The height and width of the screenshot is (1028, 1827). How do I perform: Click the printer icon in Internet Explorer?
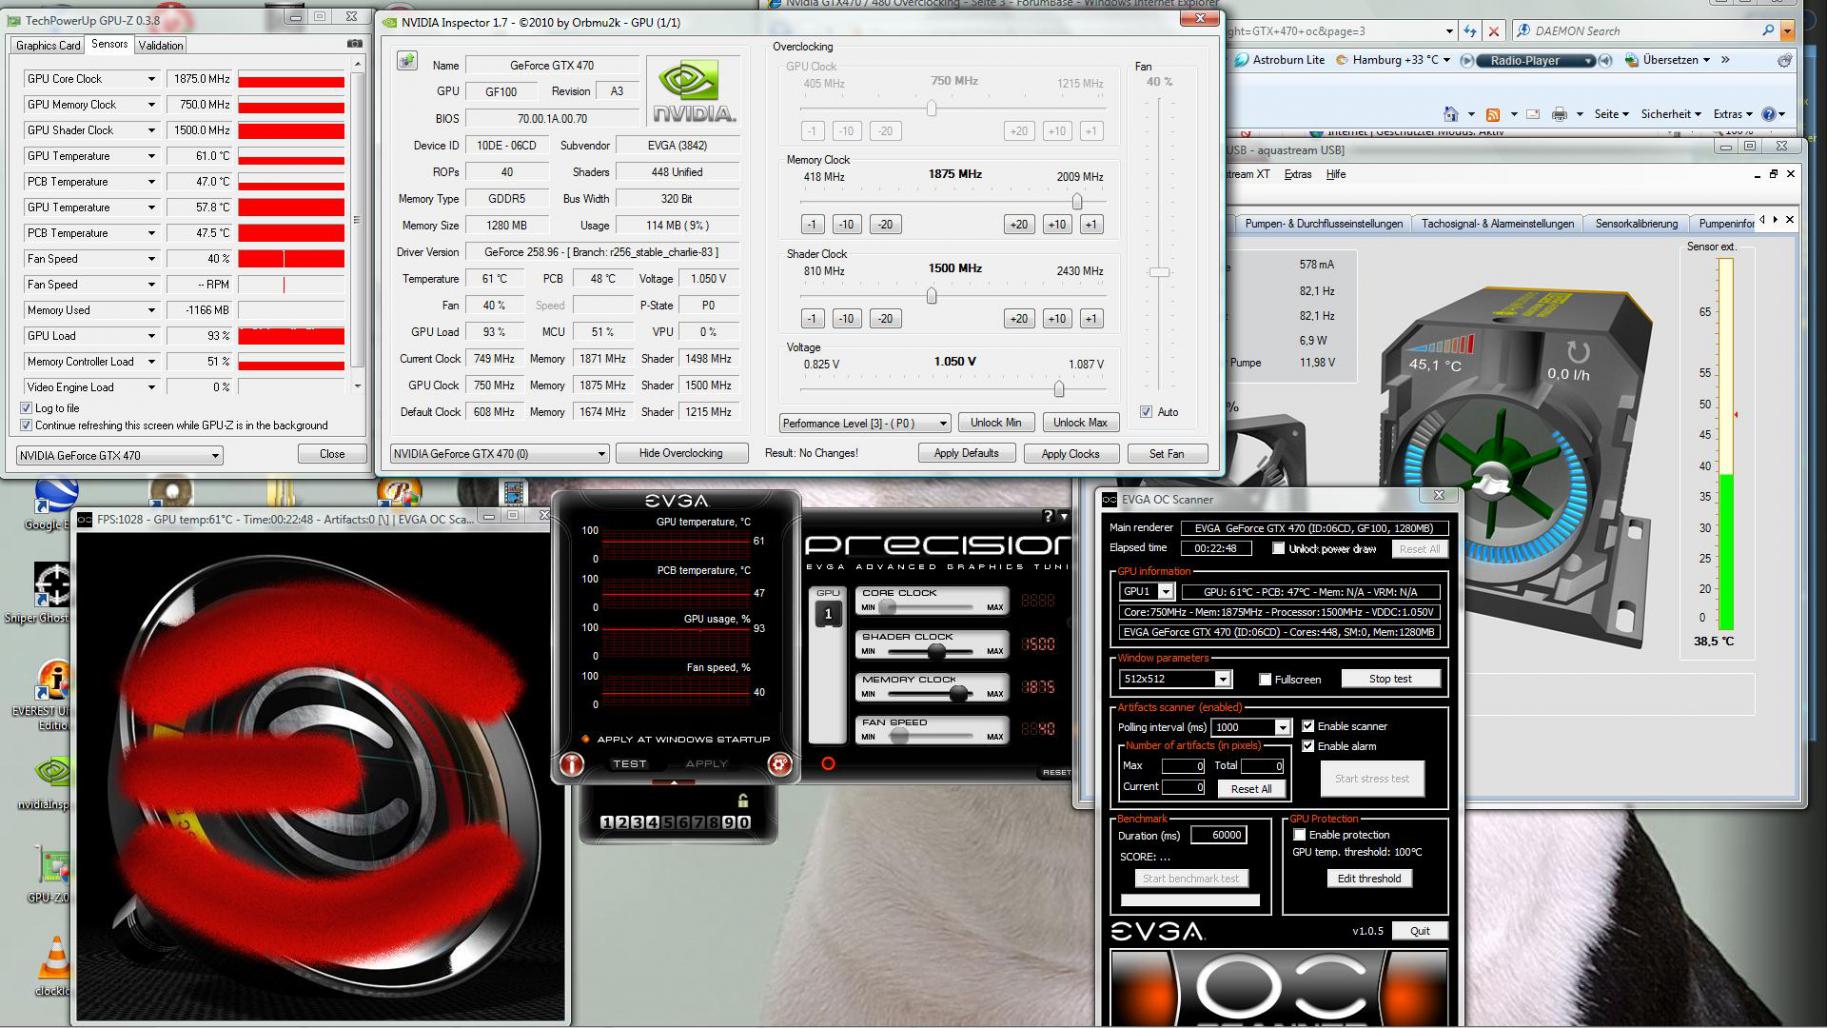1559,114
